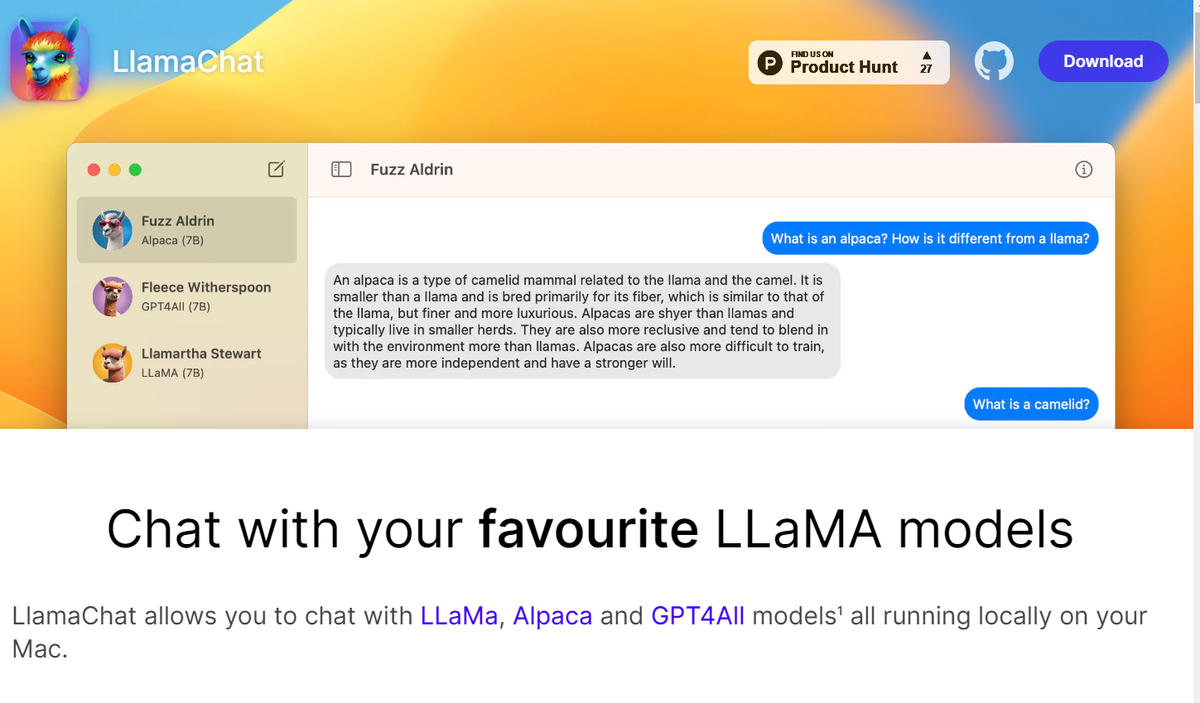
Task: Follow the Alpaca link
Action: click(552, 616)
